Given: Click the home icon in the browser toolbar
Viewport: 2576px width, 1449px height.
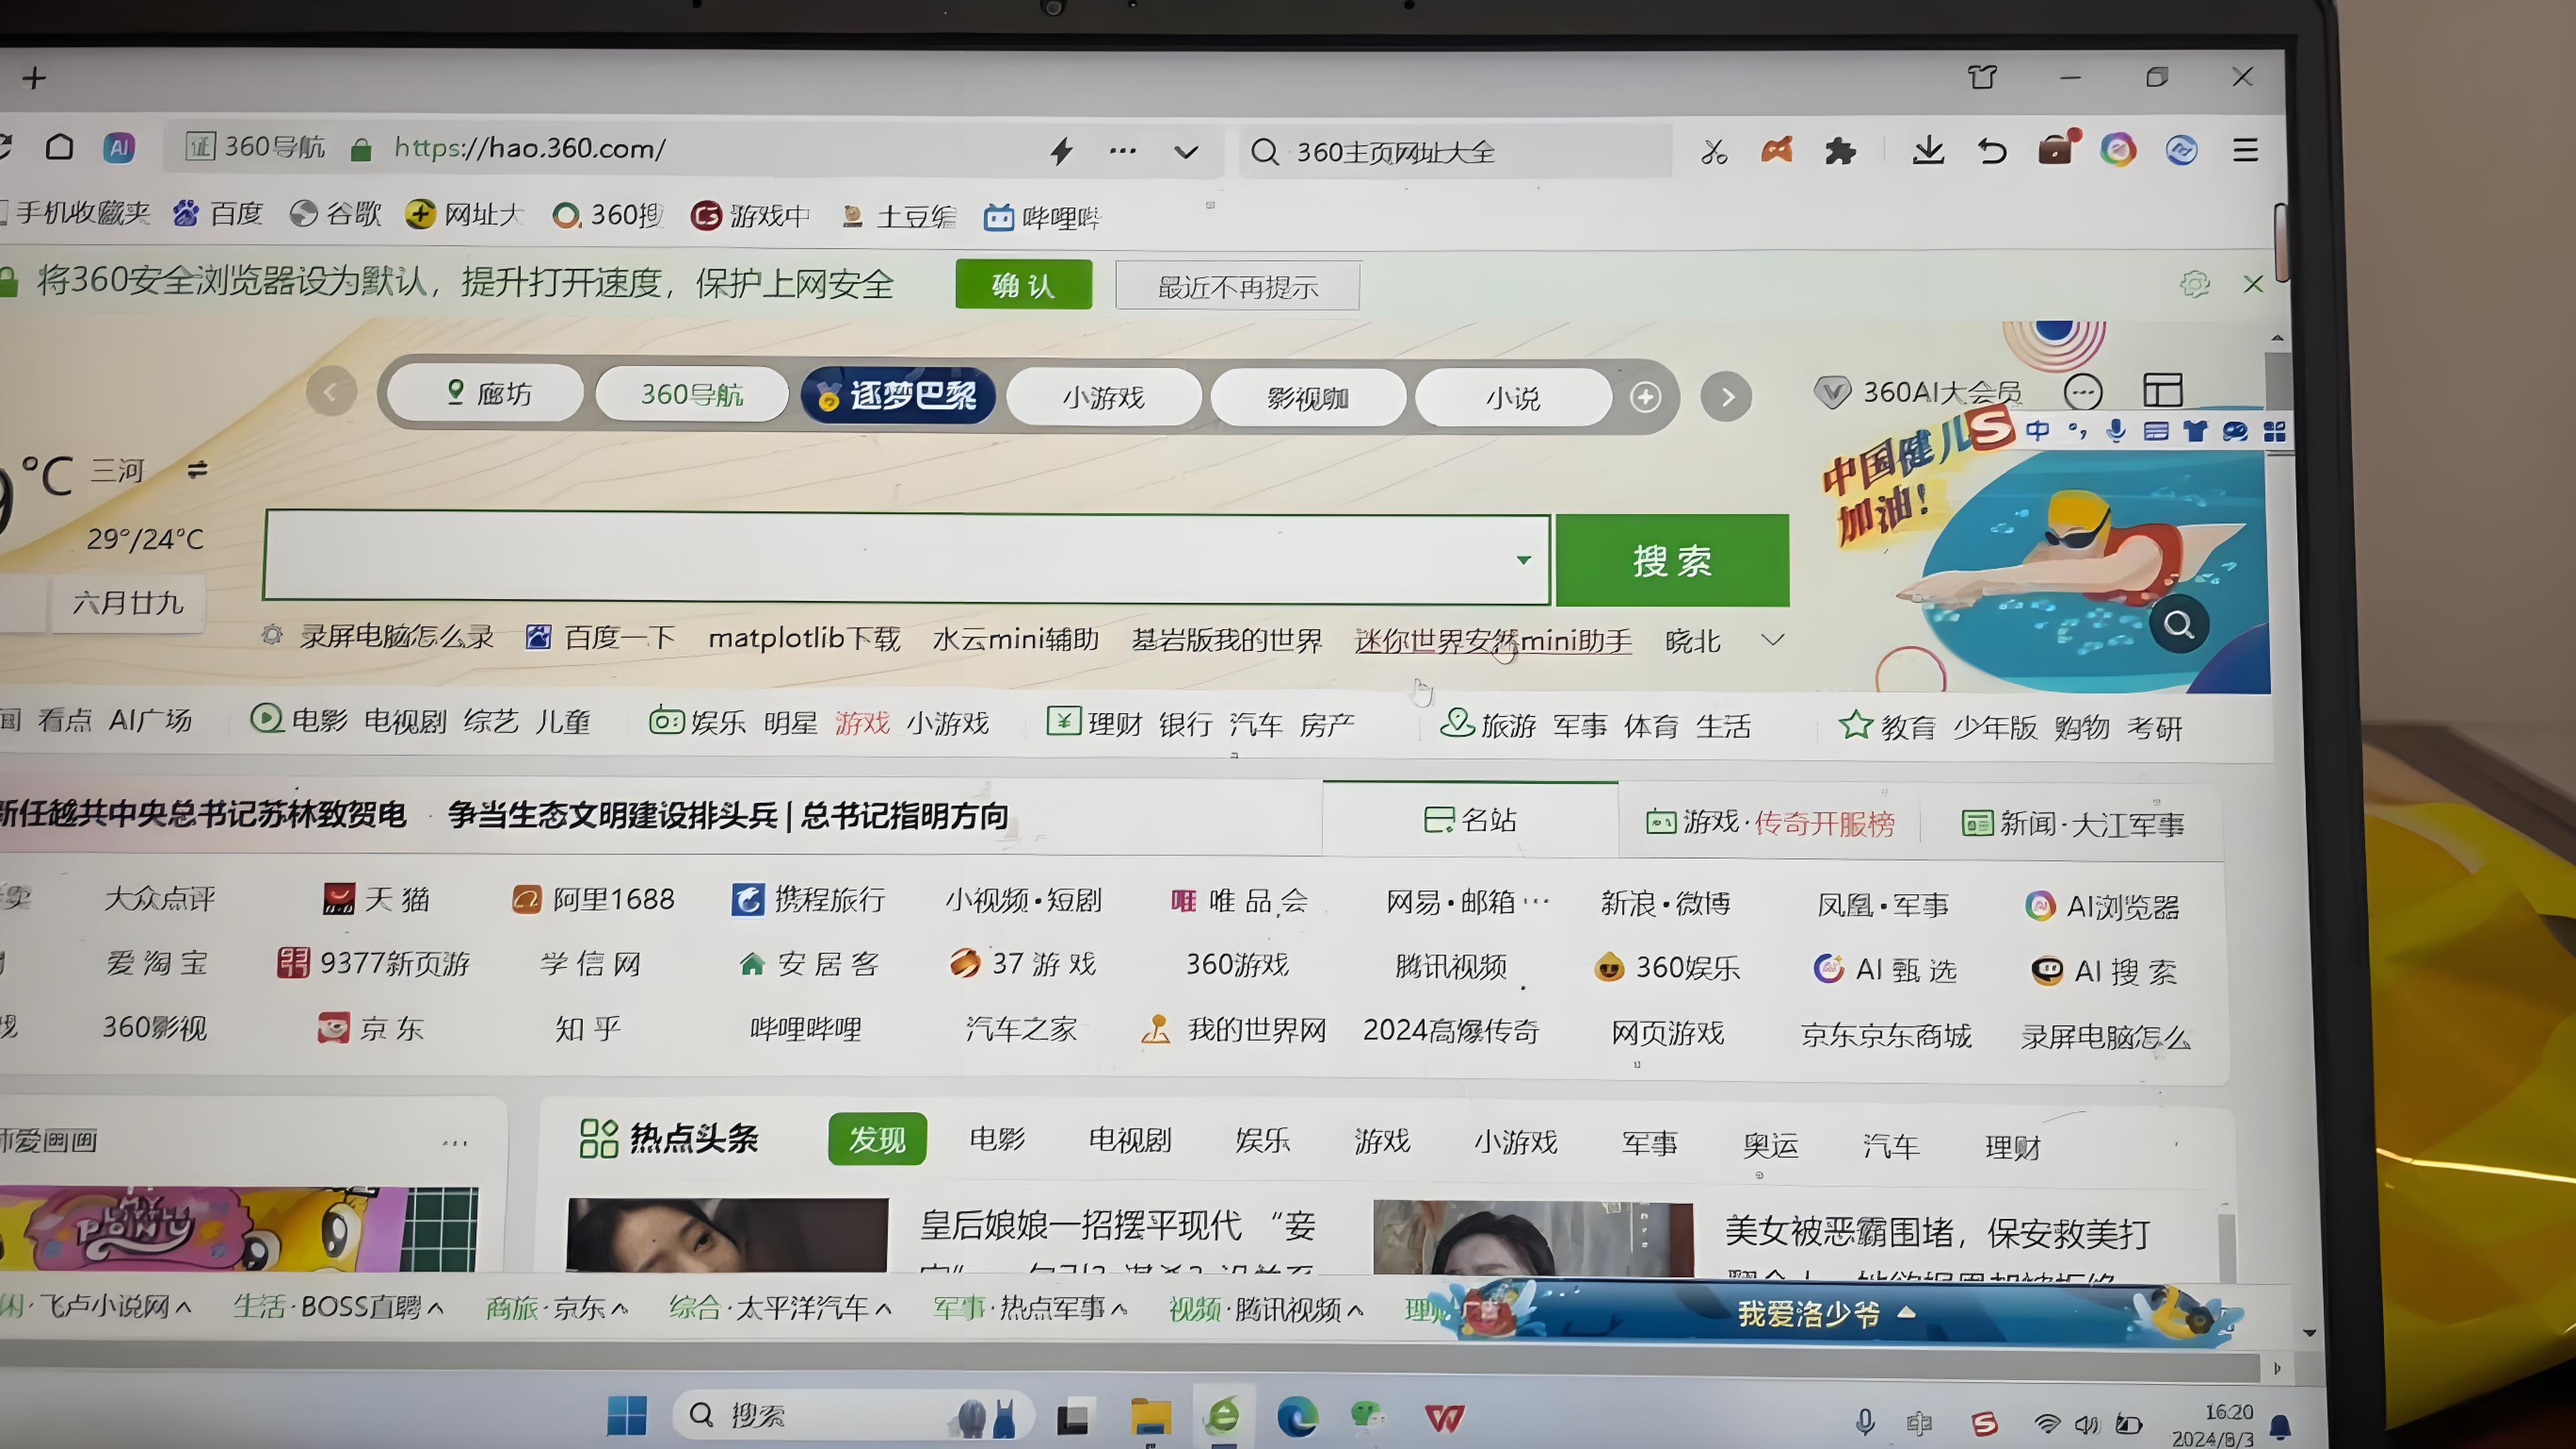Looking at the screenshot, I should pos(60,147).
